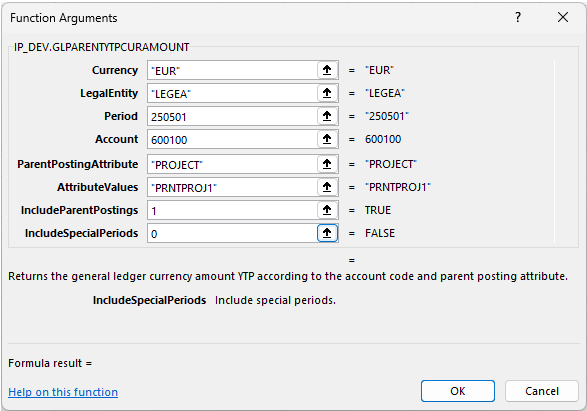Click the ParentPostingAttribute text field
The height and width of the screenshot is (411, 587).
point(232,164)
